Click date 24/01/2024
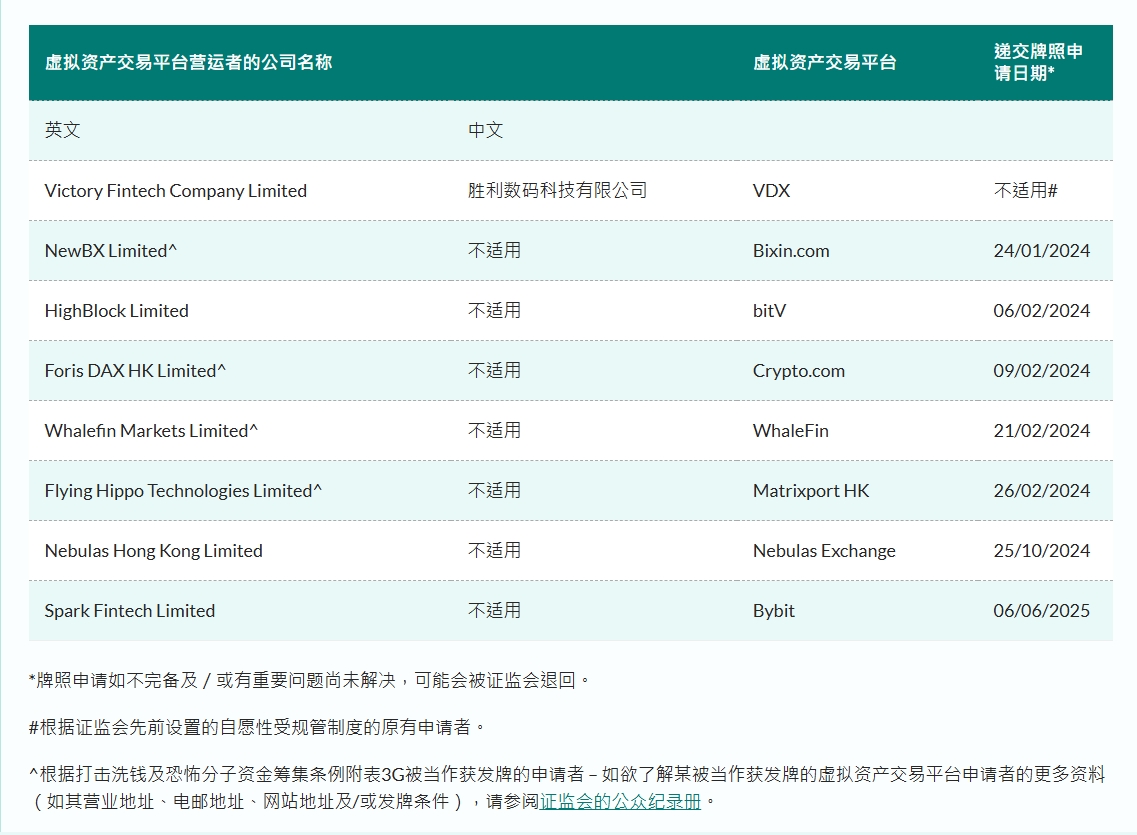The height and width of the screenshot is (835, 1137). click(1041, 251)
